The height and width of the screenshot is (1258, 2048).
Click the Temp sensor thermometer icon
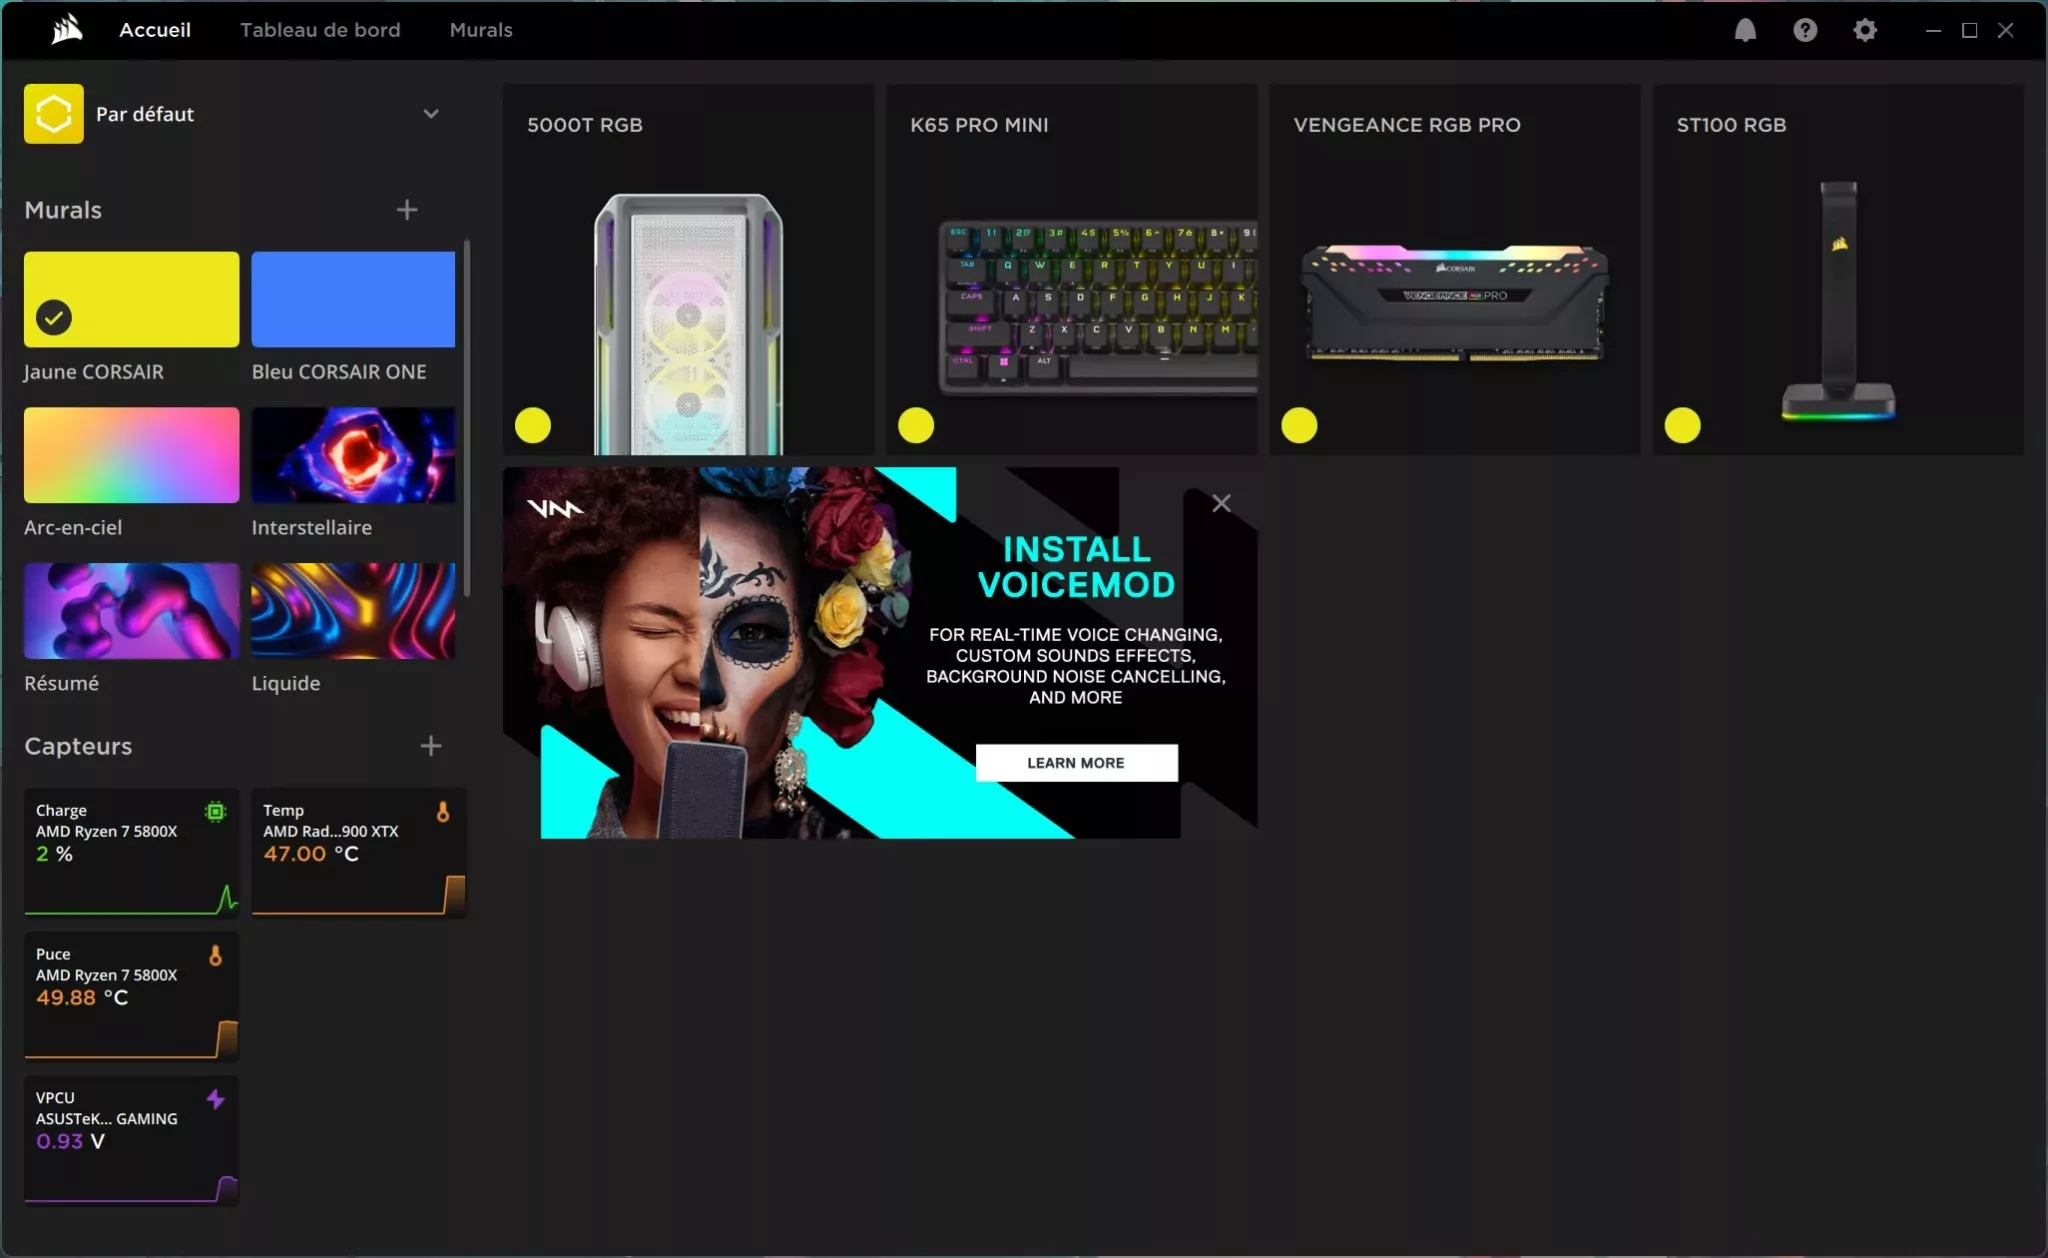[x=442, y=812]
